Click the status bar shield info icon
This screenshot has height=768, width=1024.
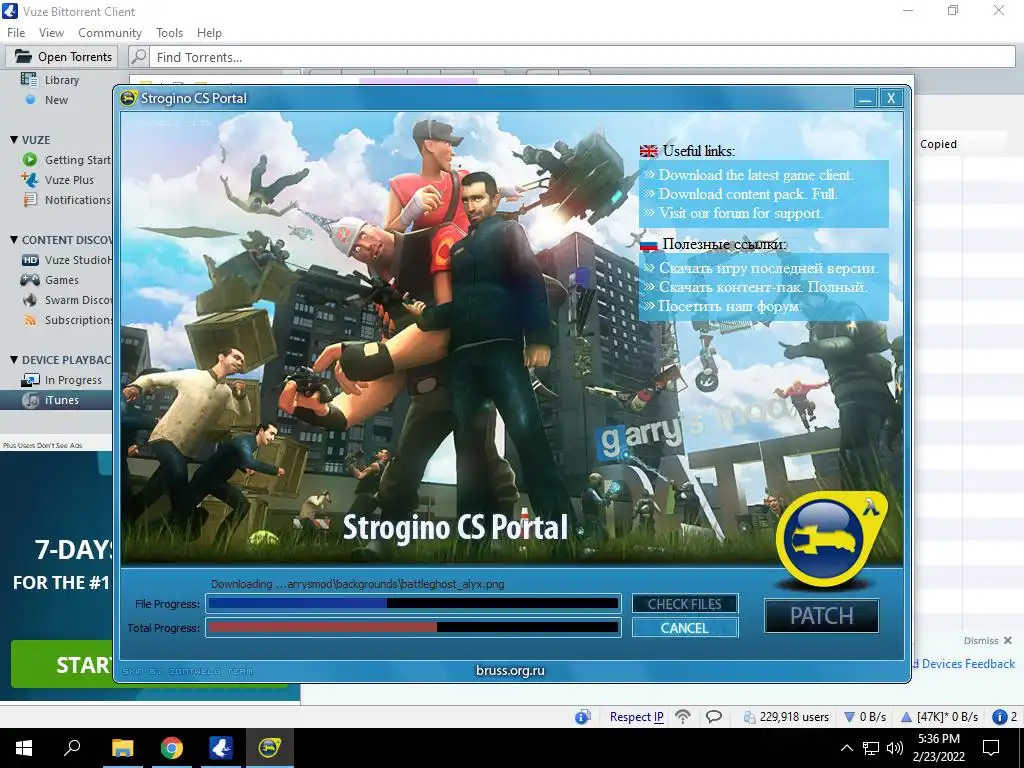click(583, 717)
